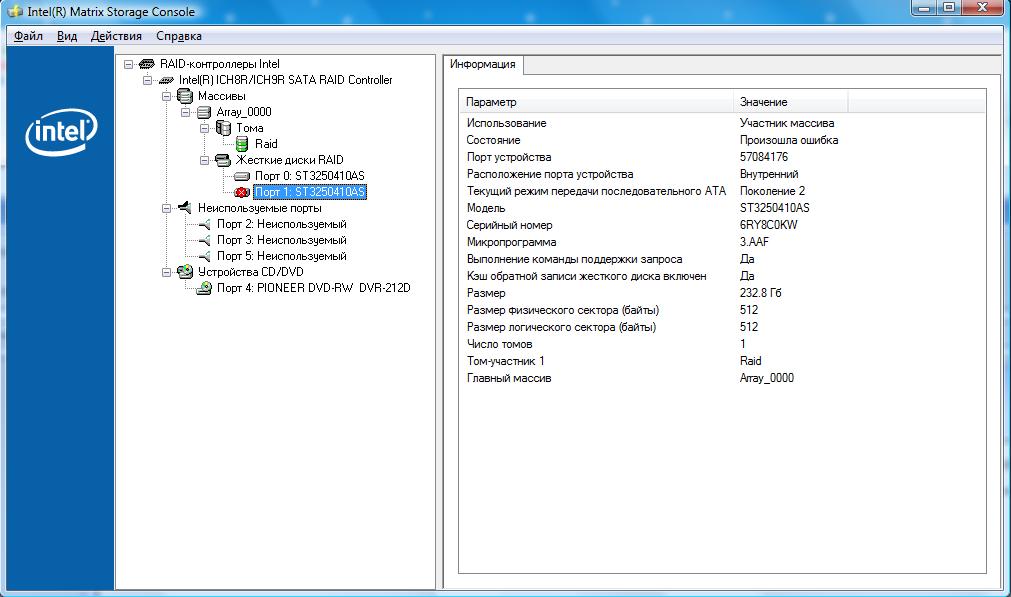This screenshot has width=1011, height=597.
Task: Click the size value 232.8 Гб
Action: (x=761, y=293)
